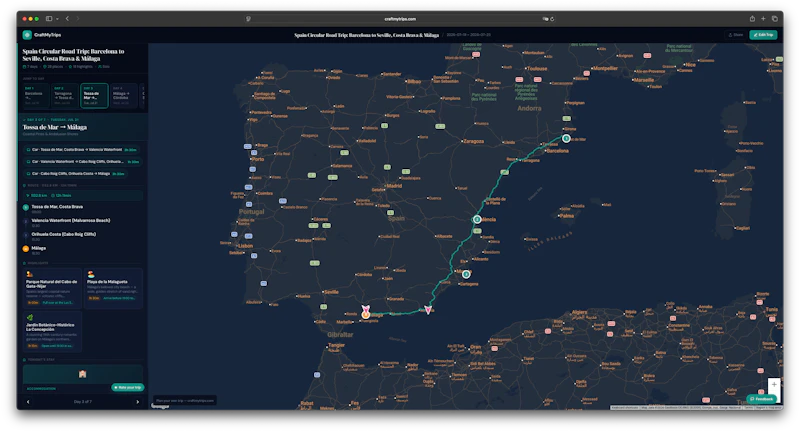The height and width of the screenshot is (432, 800).
Task: Open Car Tossa de Mar to Valencia leg
Action: [x=82, y=150]
